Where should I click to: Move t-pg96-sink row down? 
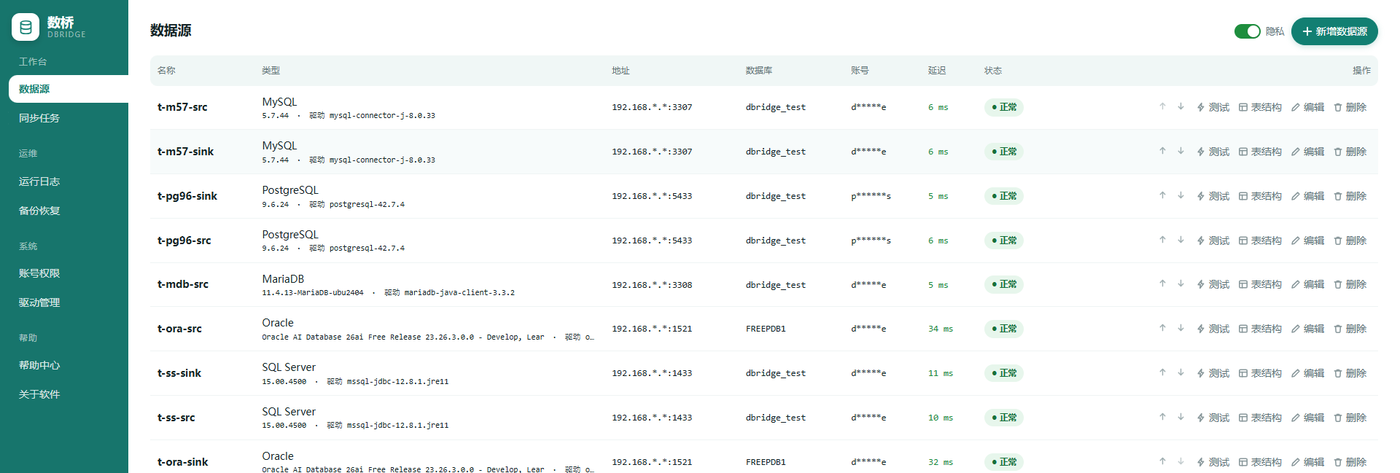point(1180,196)
